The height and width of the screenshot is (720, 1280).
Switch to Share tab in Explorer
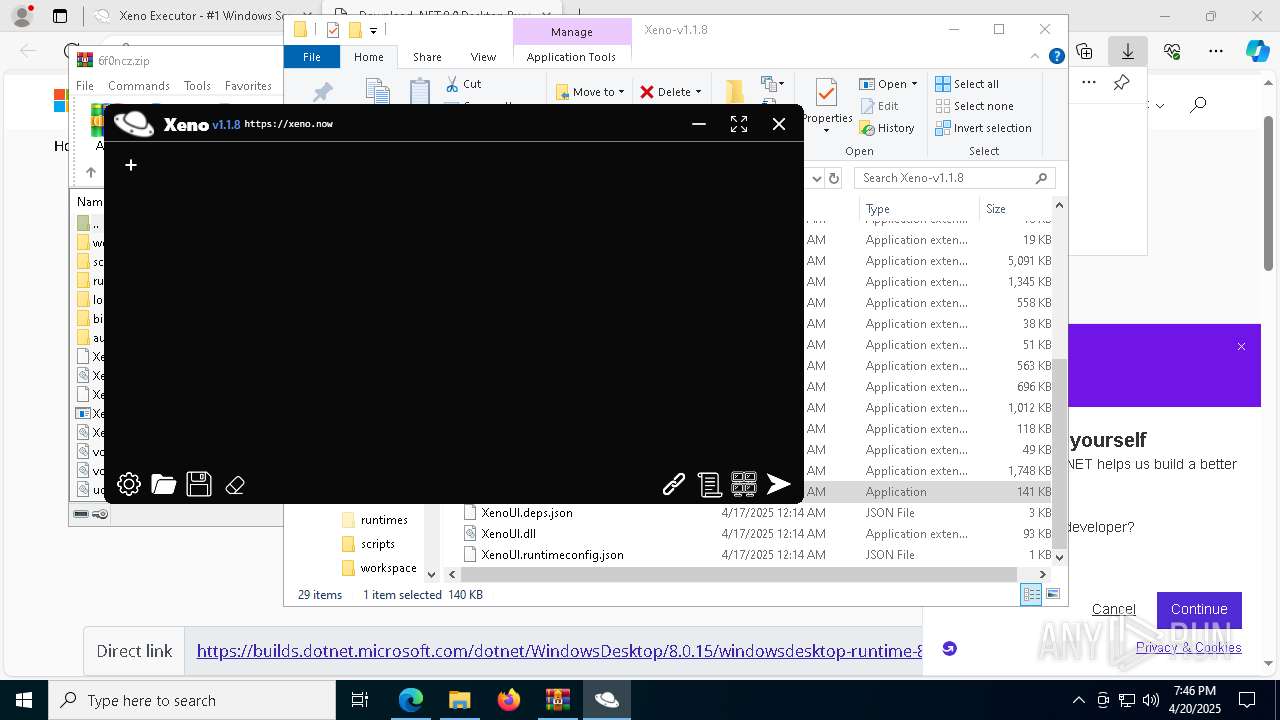tap(427, 57)
